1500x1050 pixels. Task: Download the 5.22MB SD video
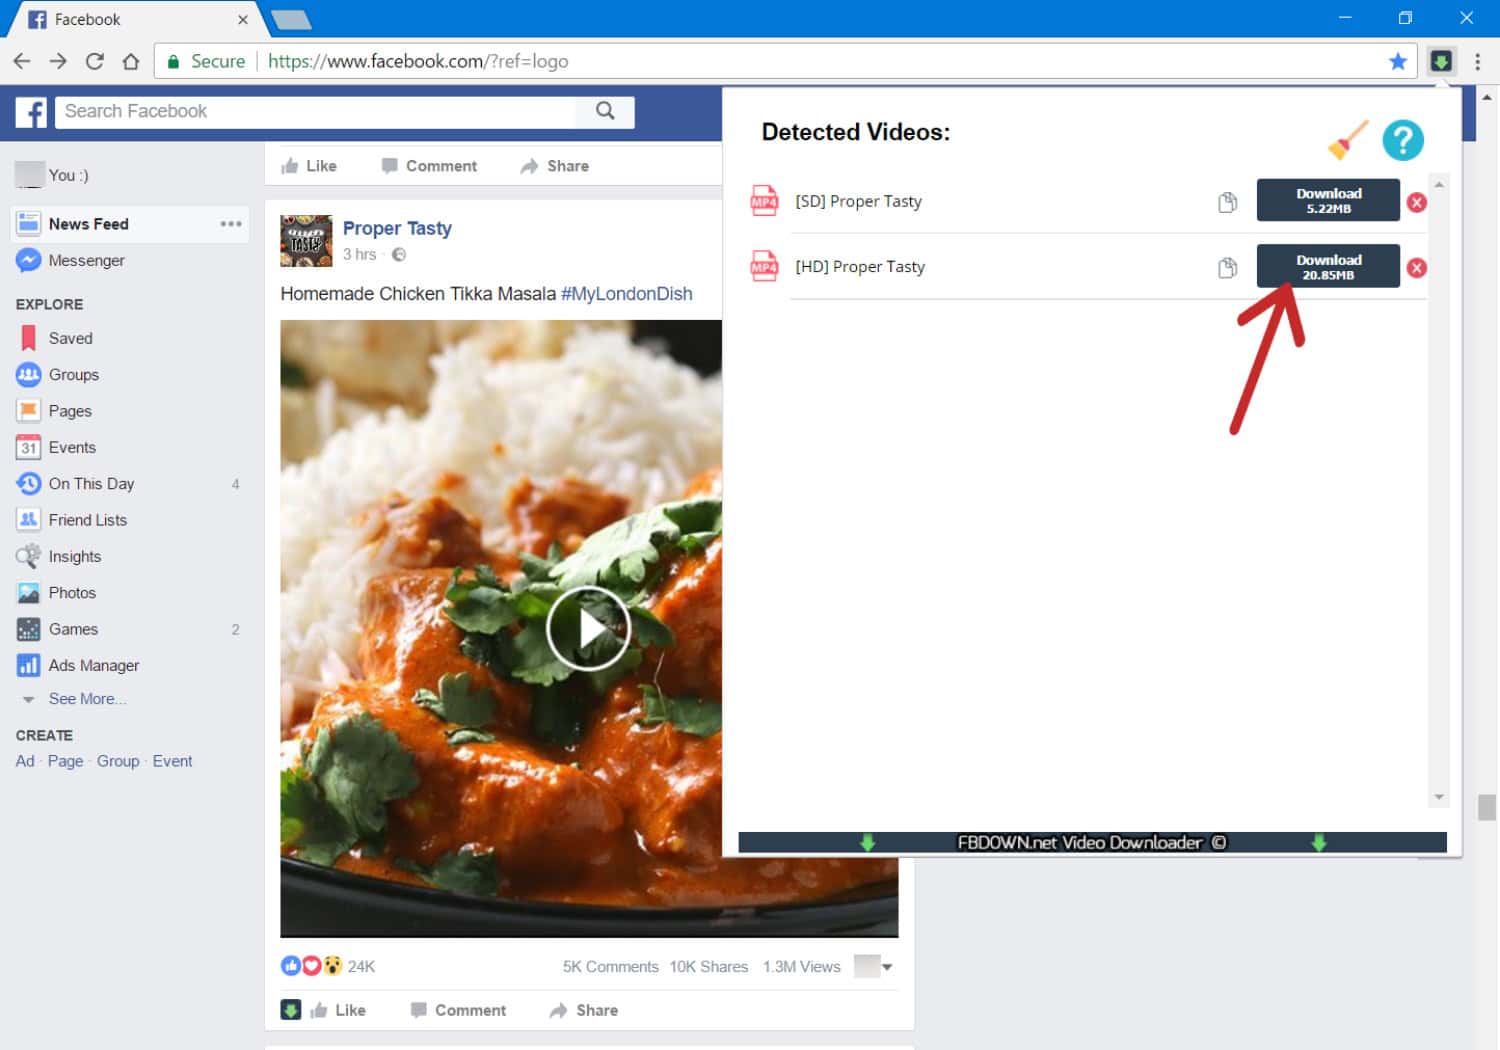tap(1328, 200)
